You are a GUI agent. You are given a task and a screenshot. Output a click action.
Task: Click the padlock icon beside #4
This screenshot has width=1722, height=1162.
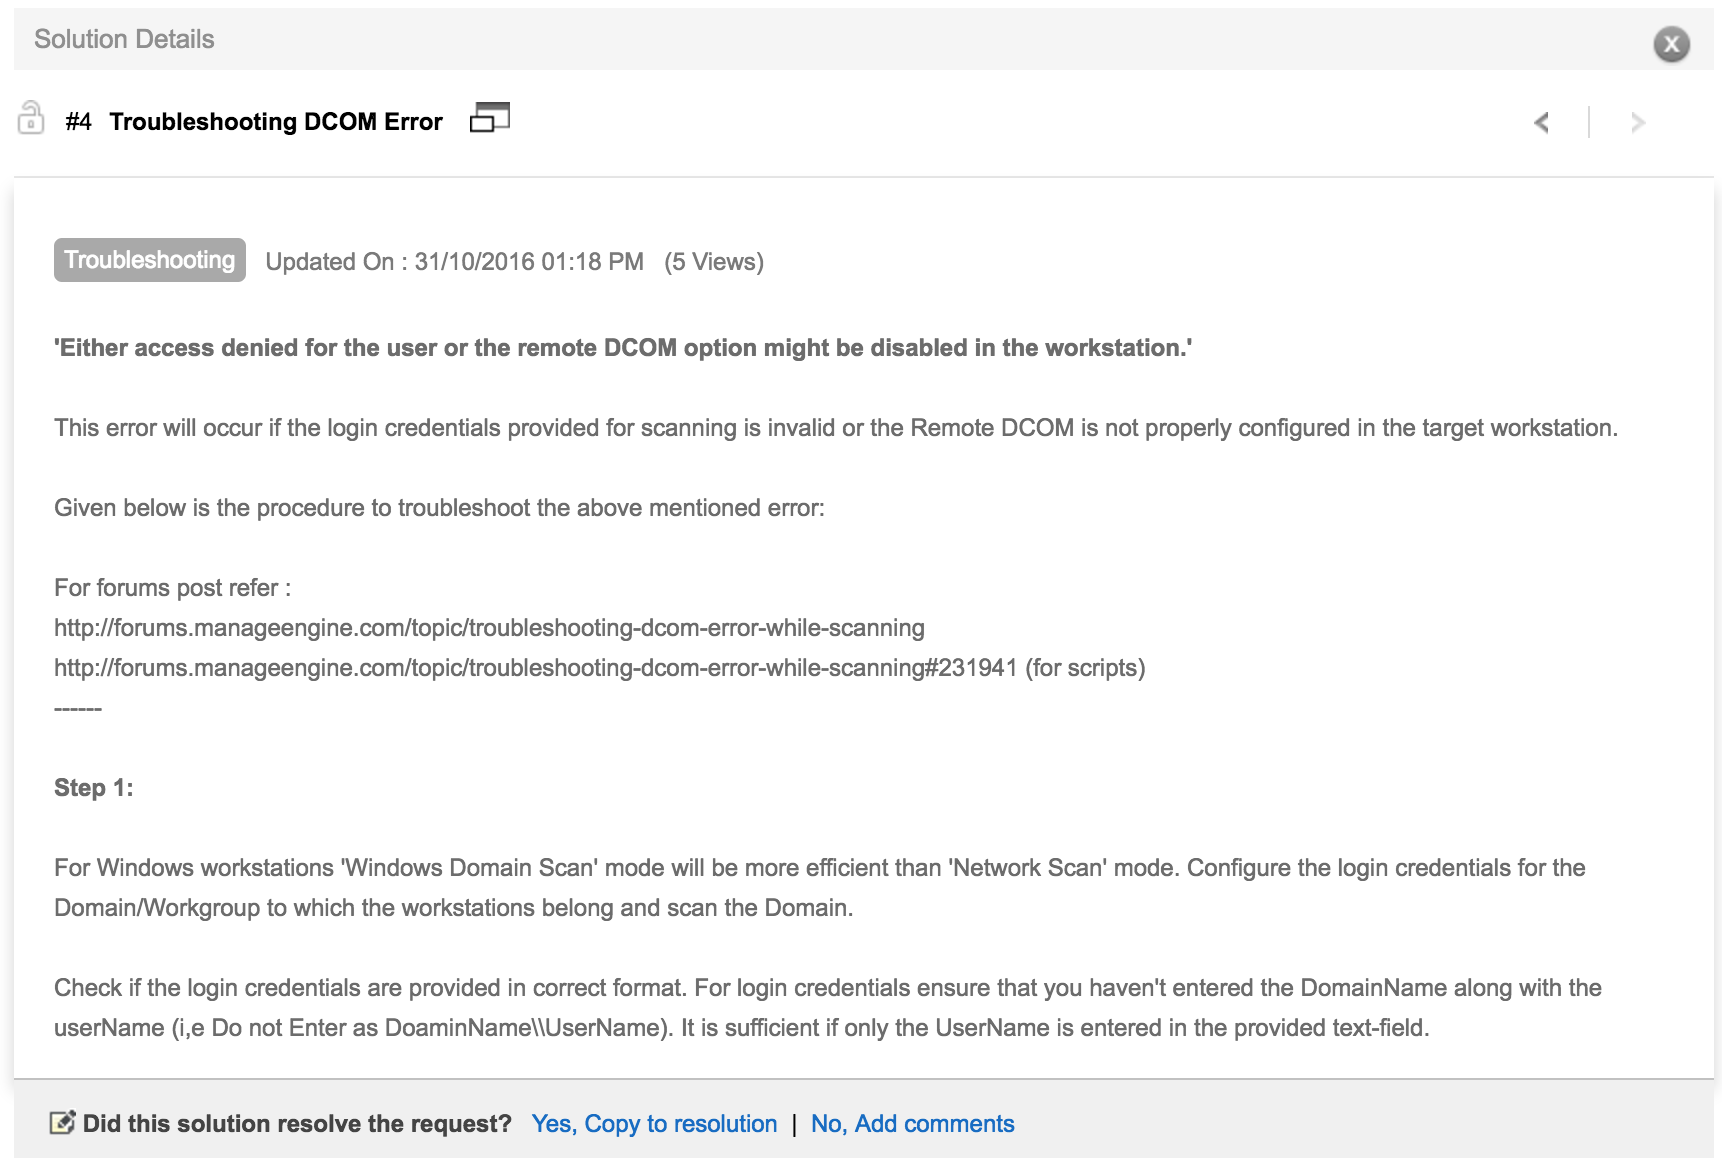[31, 119]
